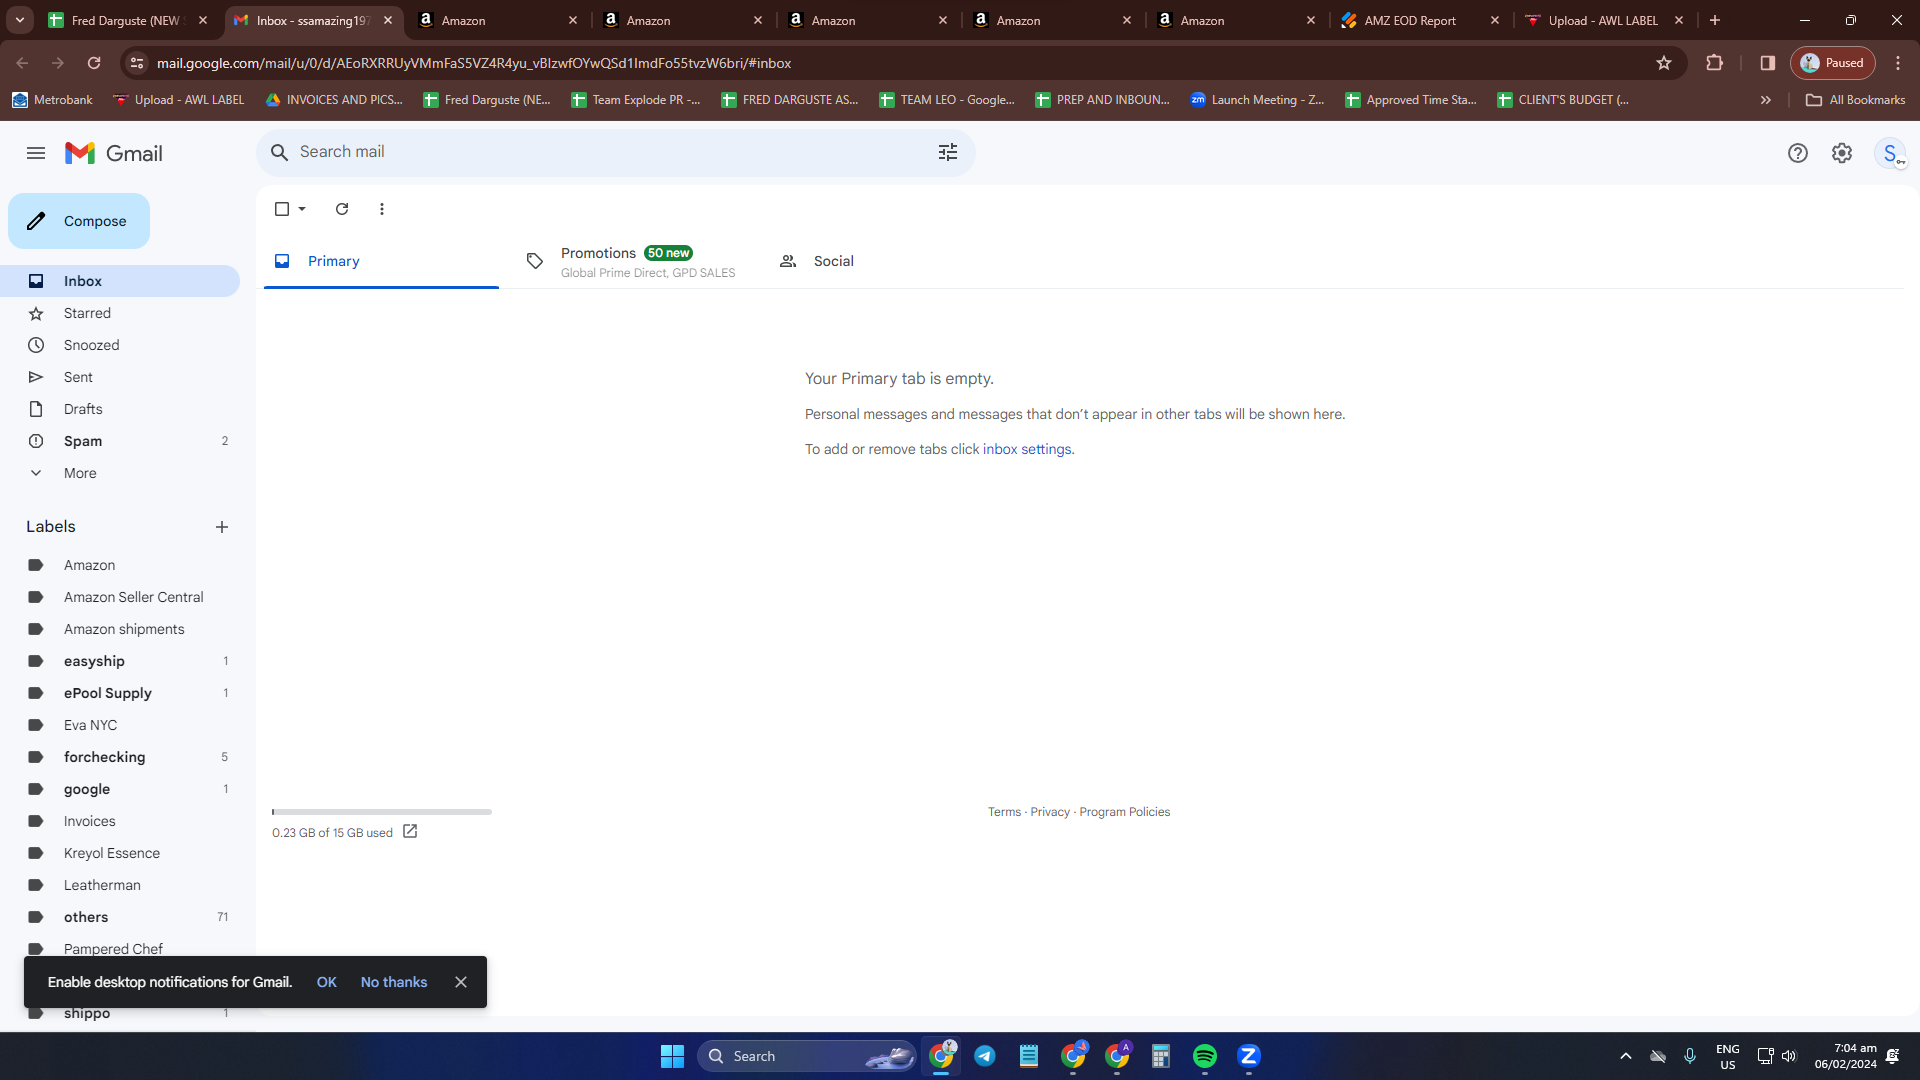Open the Gmail main menu hamburger icon
Image resolution: width=1920 pixels, height=1080 pixels.
click(36, 153)
